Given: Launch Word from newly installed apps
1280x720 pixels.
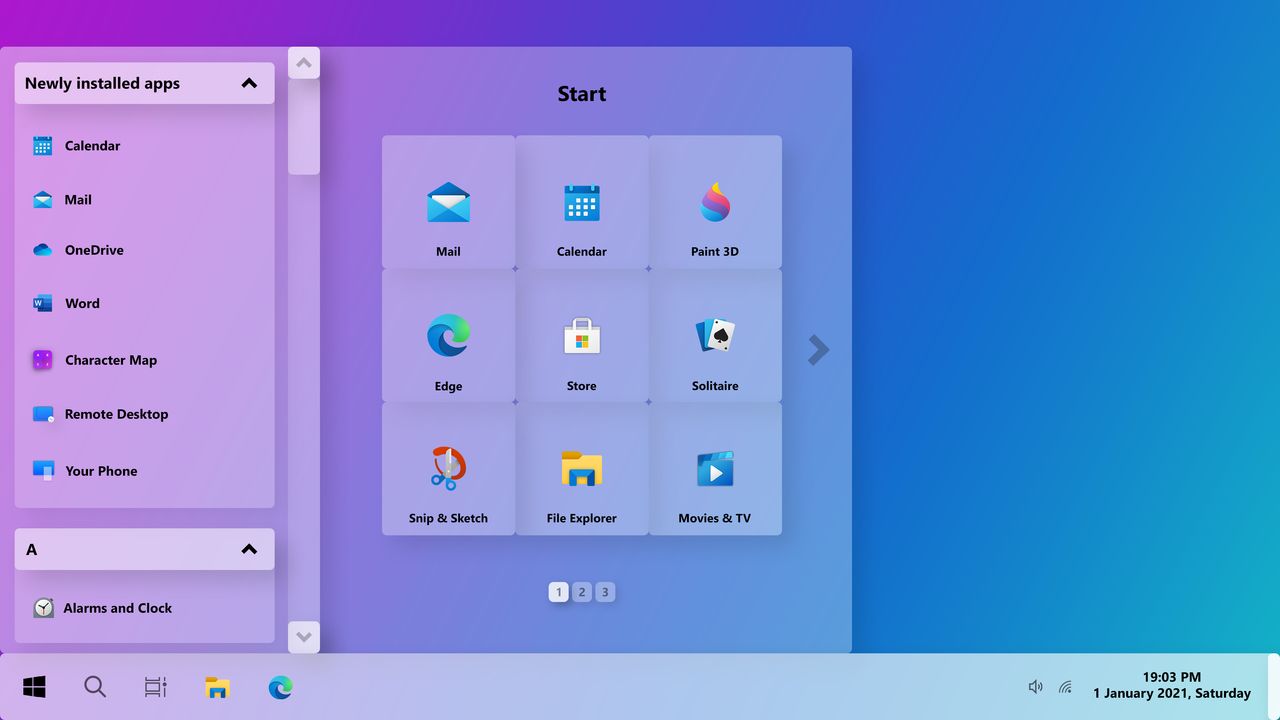Looking at the screenshot, I should point(82,303).
